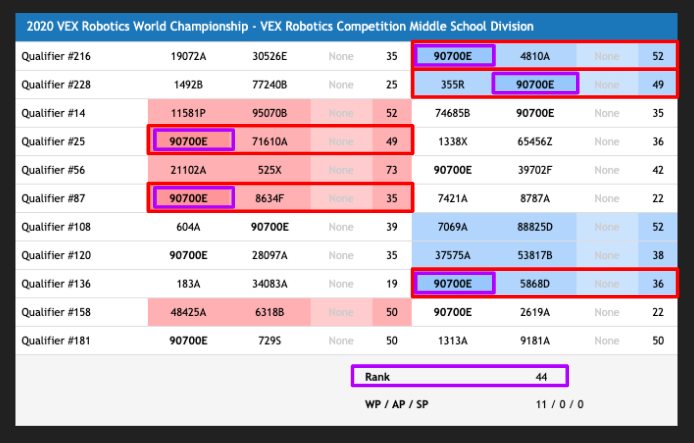Select 90700E in the Qualifier #228 row
Viewport: 694px width, 443px height.
click(535, 85)
